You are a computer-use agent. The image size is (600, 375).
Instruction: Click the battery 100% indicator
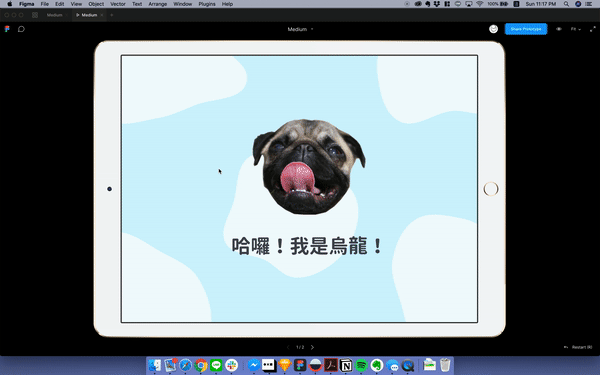pyautogui.click(x=498, y=4)
